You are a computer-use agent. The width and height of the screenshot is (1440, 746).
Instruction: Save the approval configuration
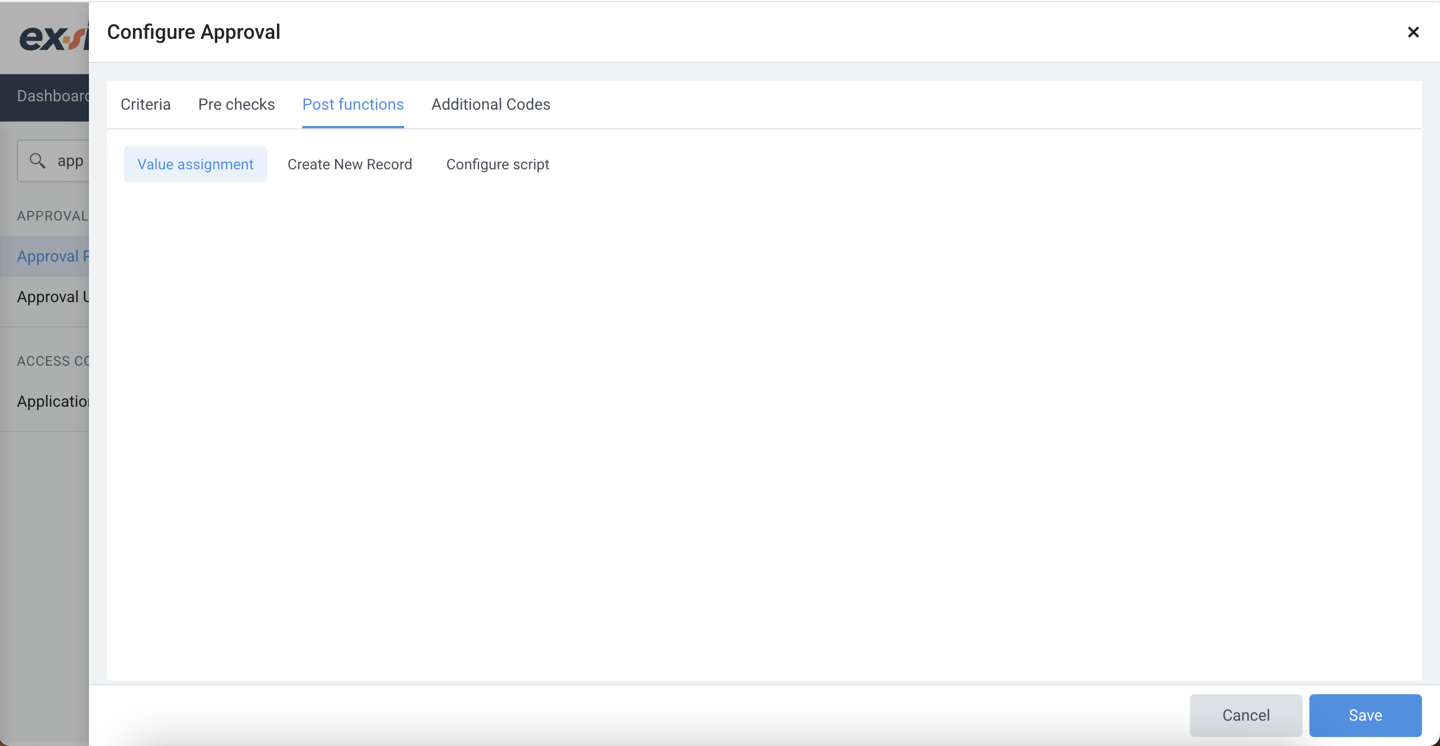pyautogui.click(x=1365, y=715)
